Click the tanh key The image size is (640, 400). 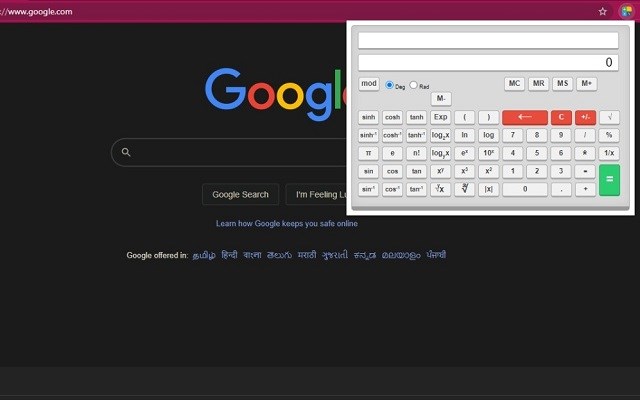tap(416, 117)
